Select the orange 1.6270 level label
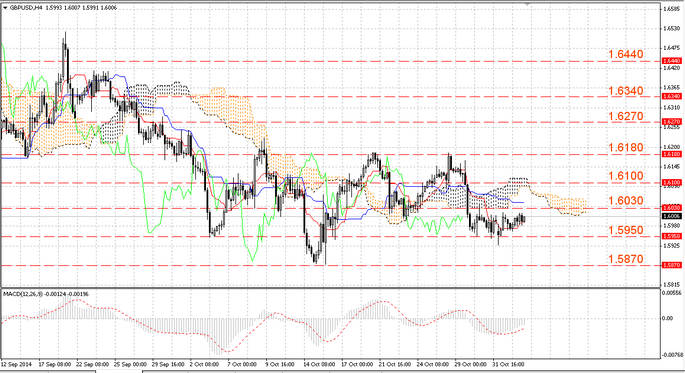This screenshot has height=373, width=685. tap(626, 116)
